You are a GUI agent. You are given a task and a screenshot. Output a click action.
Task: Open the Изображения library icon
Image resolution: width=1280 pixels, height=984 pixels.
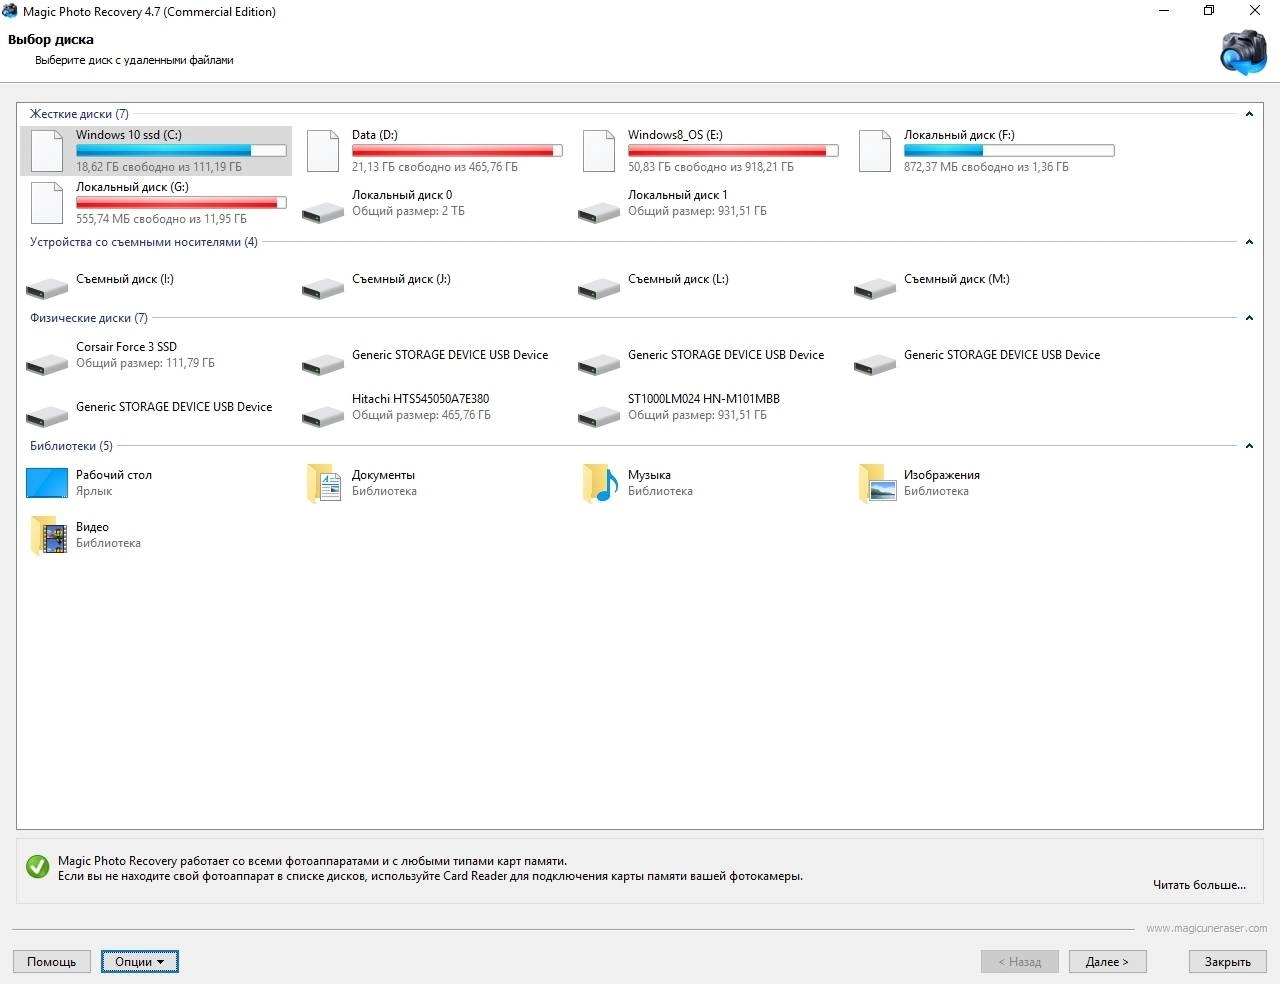pyautogui.click(x=877, y=483)
